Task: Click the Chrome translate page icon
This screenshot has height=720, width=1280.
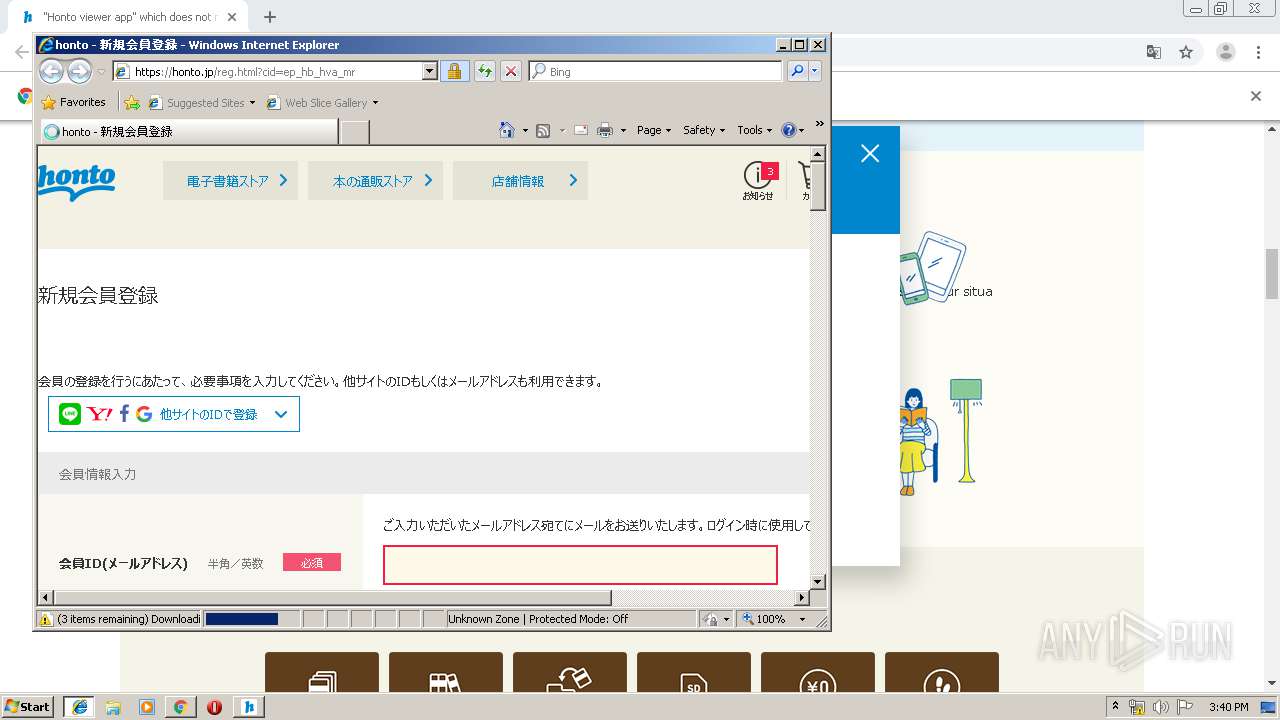Action: click(x=1154, y=52)
